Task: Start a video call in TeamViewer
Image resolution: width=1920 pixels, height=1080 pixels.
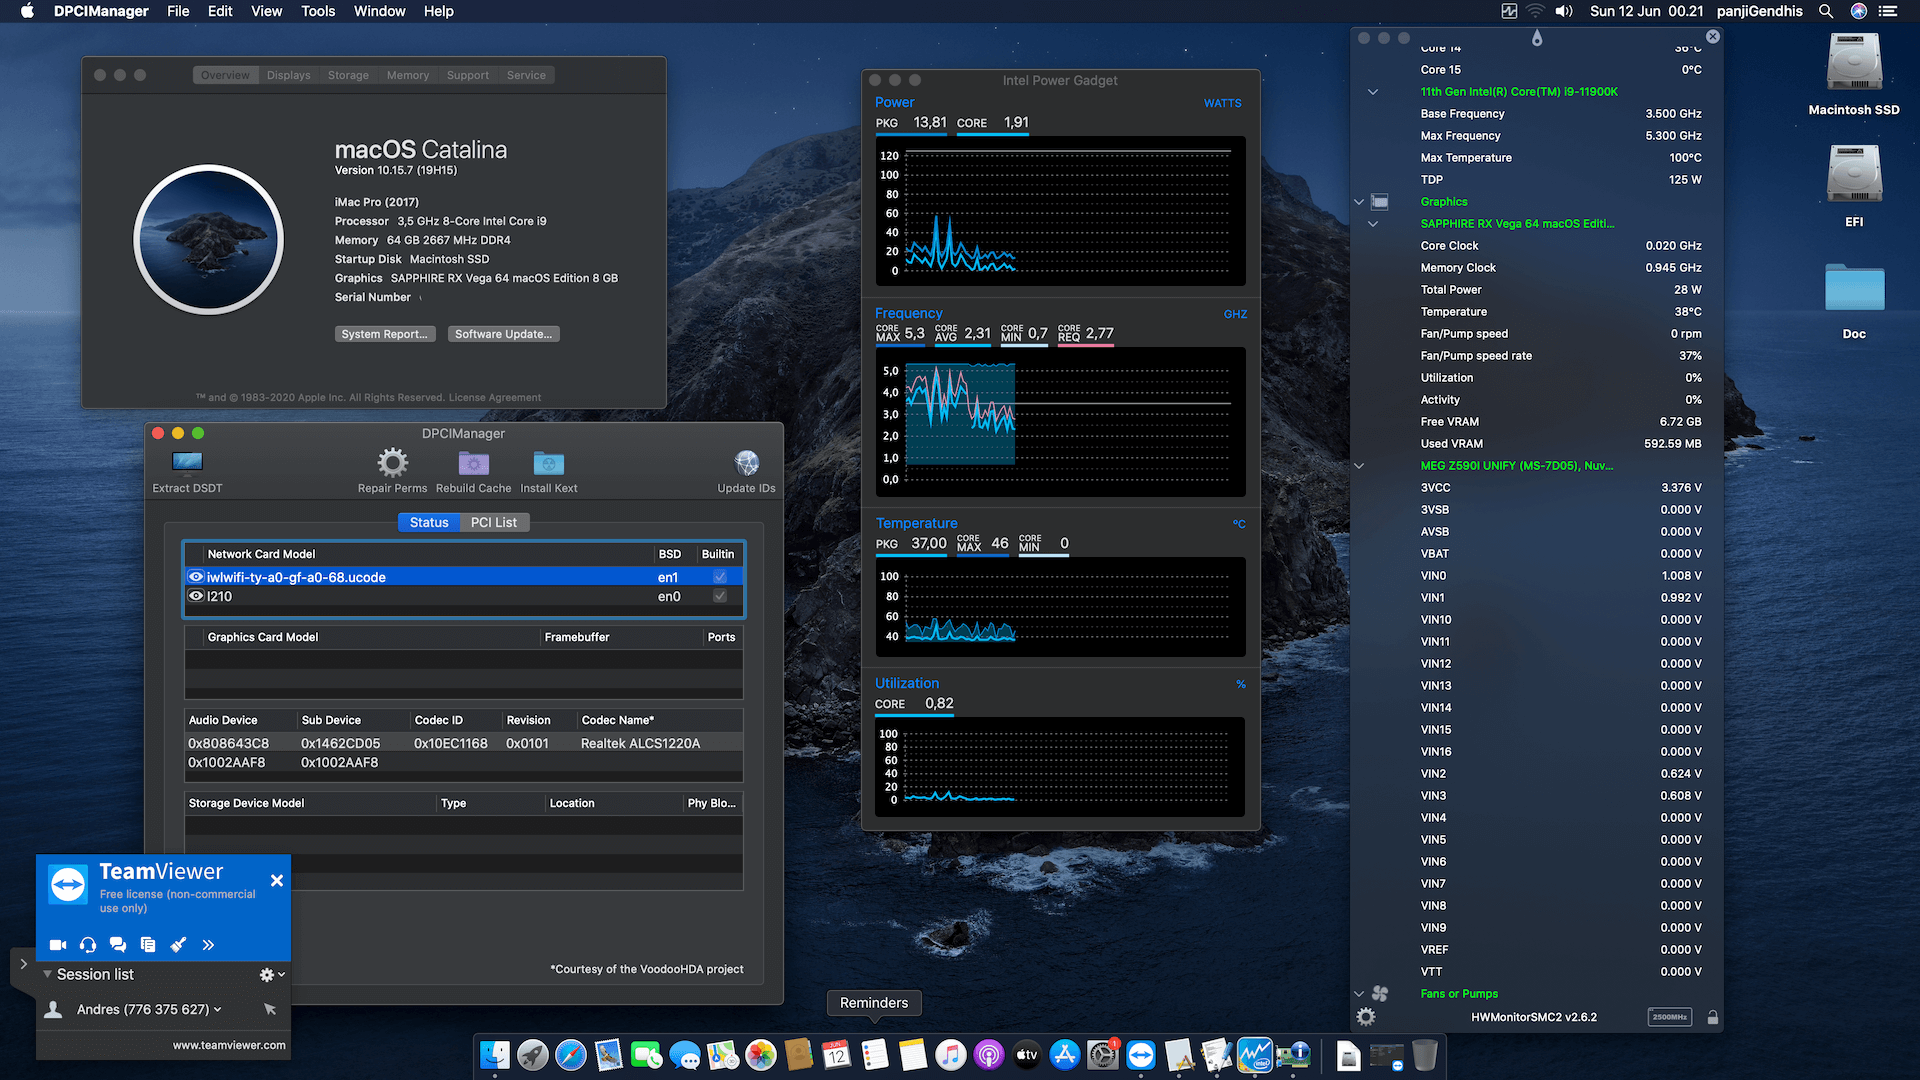Action: click(58, 944)
